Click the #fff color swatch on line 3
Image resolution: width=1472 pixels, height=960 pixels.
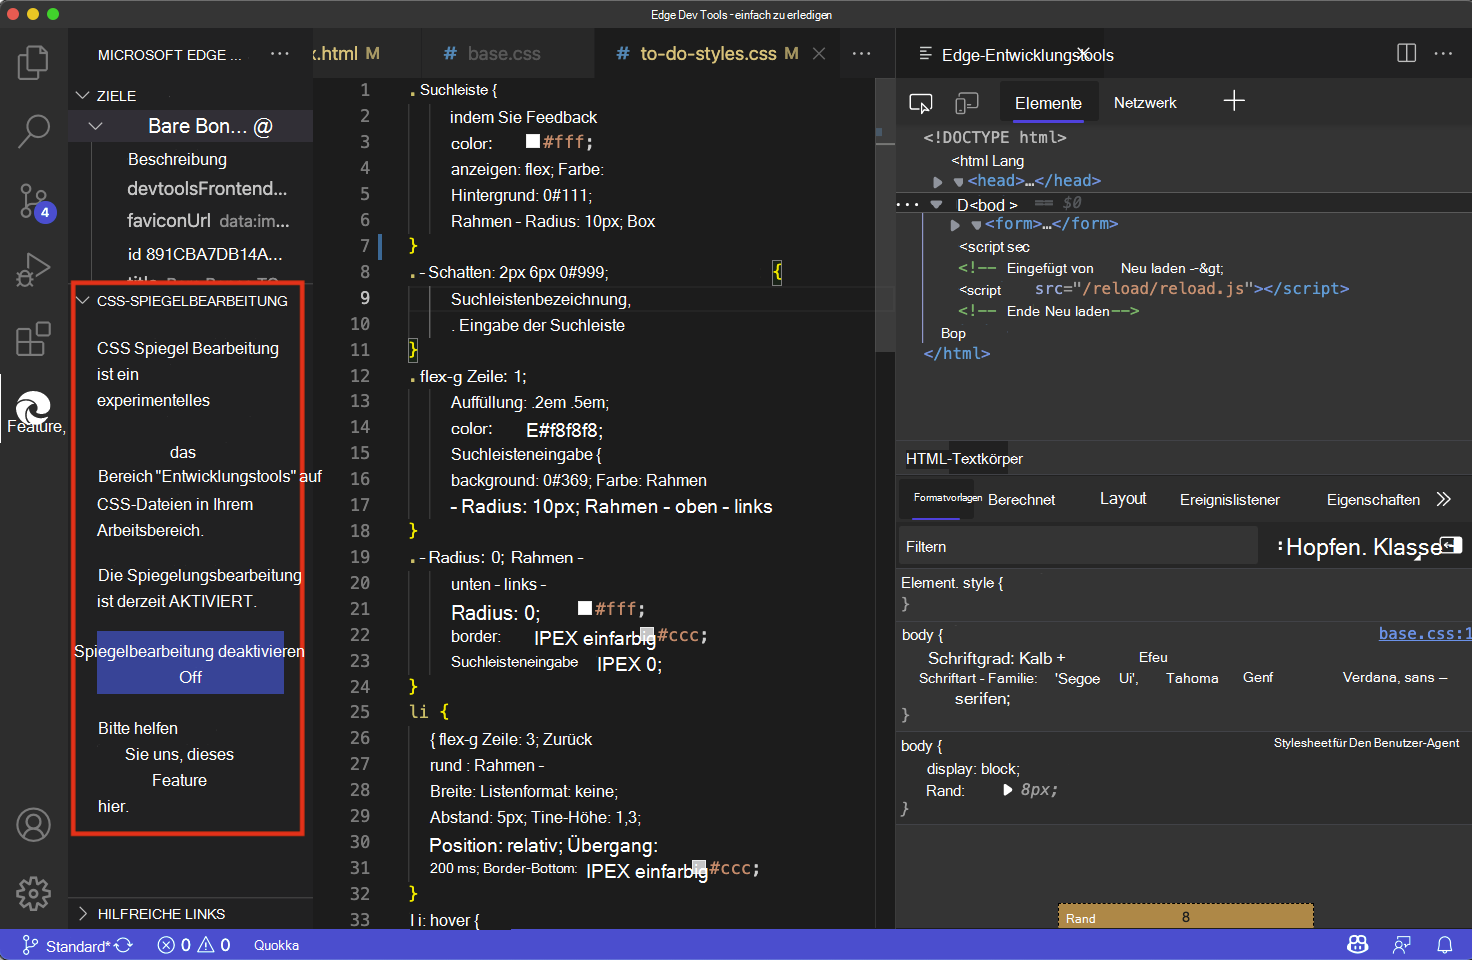pyautogui.click(x=533, y=142)
